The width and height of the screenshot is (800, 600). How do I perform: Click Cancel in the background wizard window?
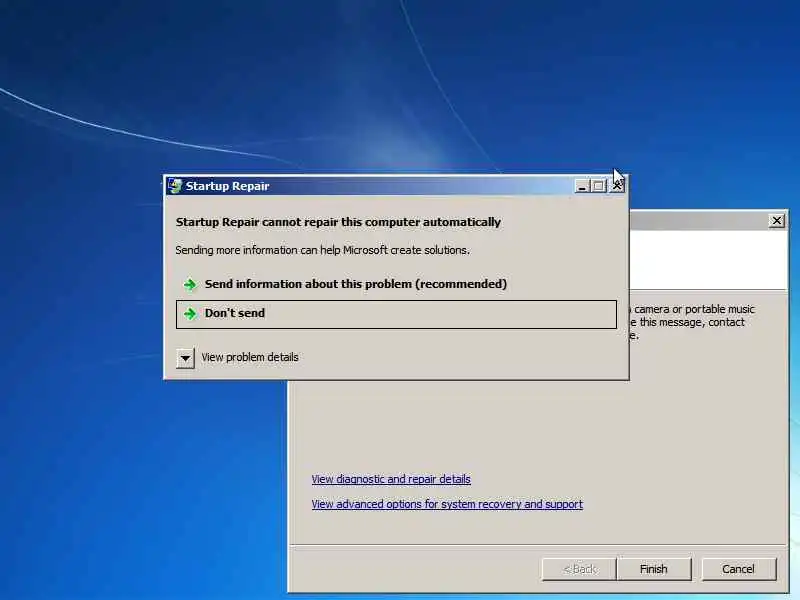pyautogui.click(x=738, y=569)
